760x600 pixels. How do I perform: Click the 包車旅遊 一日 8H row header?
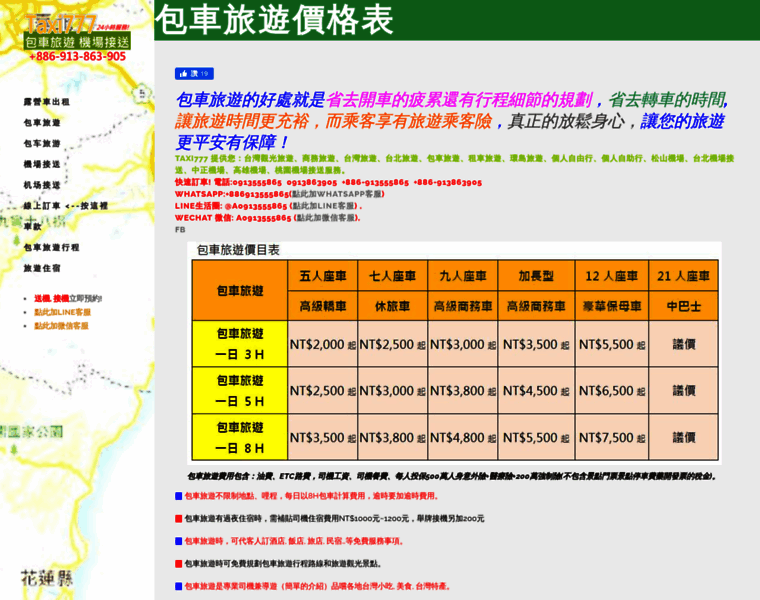[240, 437]
